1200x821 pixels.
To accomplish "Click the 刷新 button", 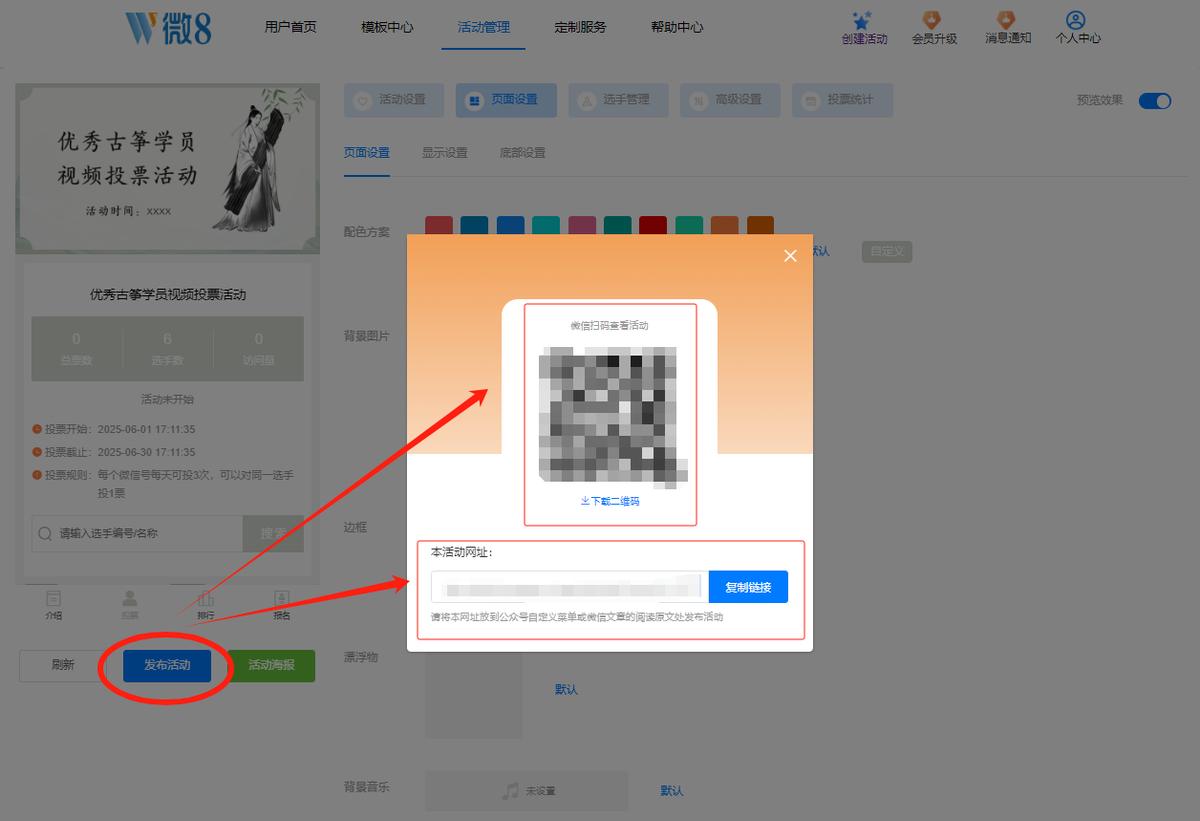I will (x=63, y=665).
